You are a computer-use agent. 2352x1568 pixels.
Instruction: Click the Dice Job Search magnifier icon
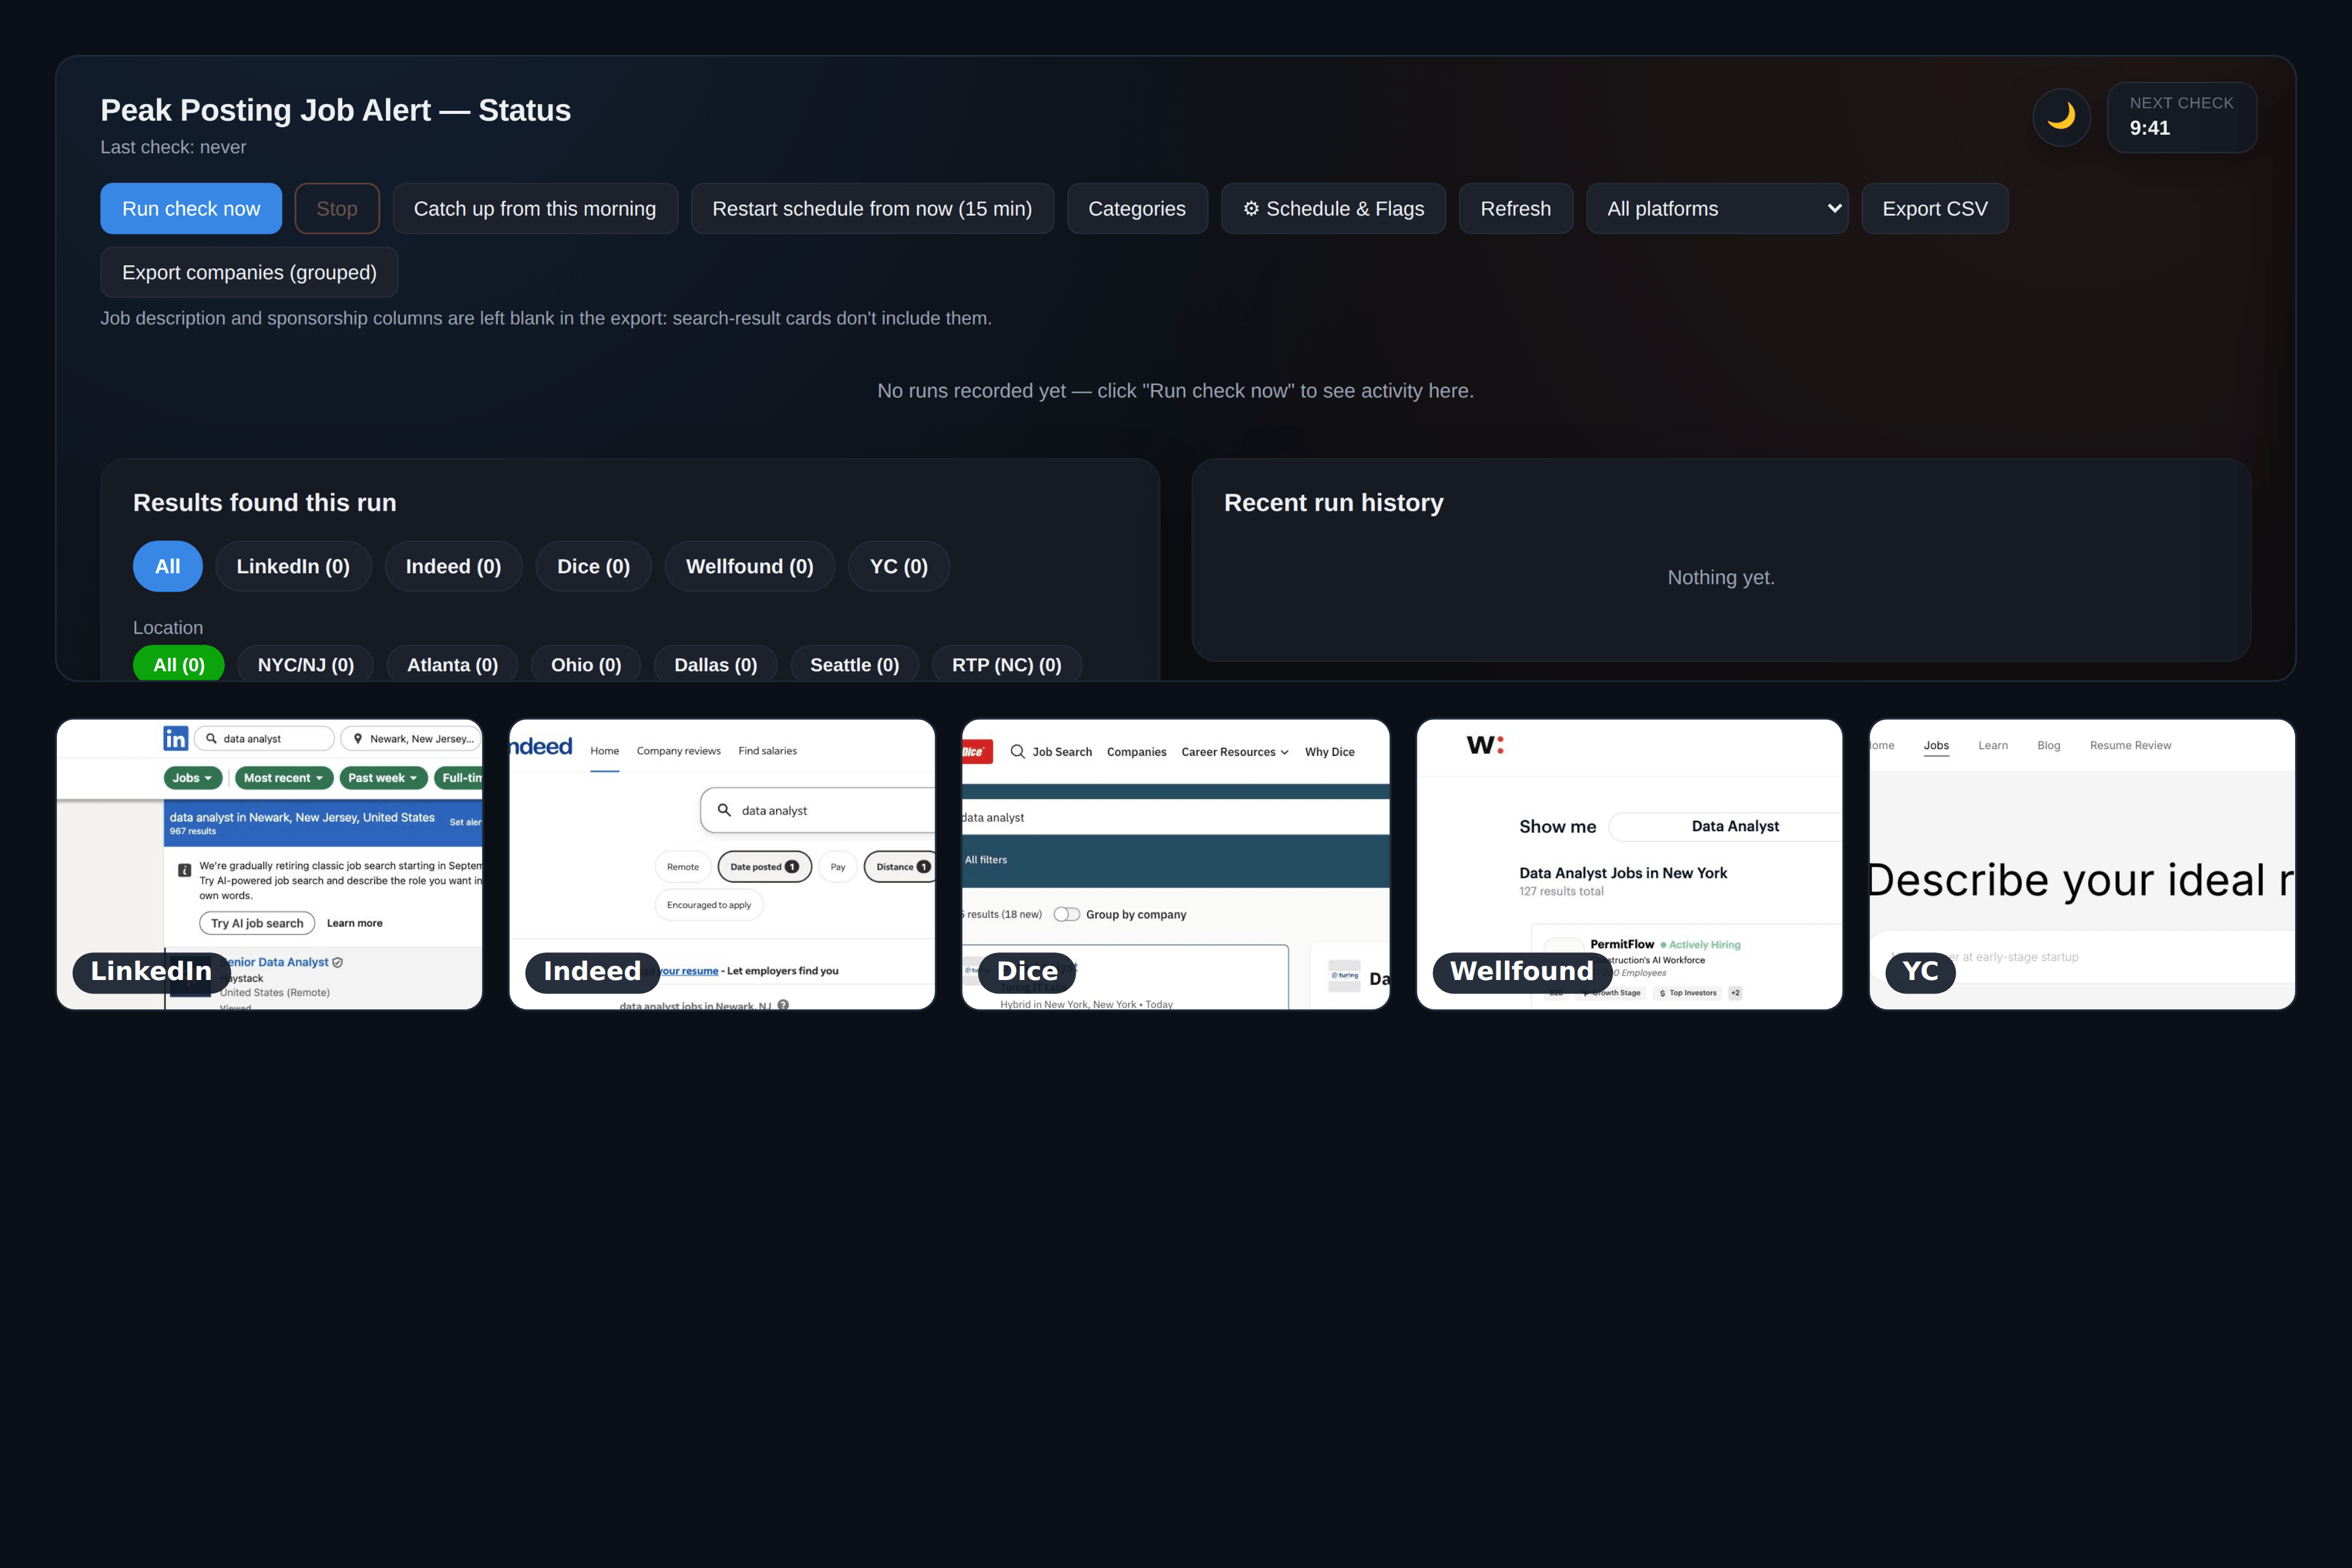point(1017,751)
